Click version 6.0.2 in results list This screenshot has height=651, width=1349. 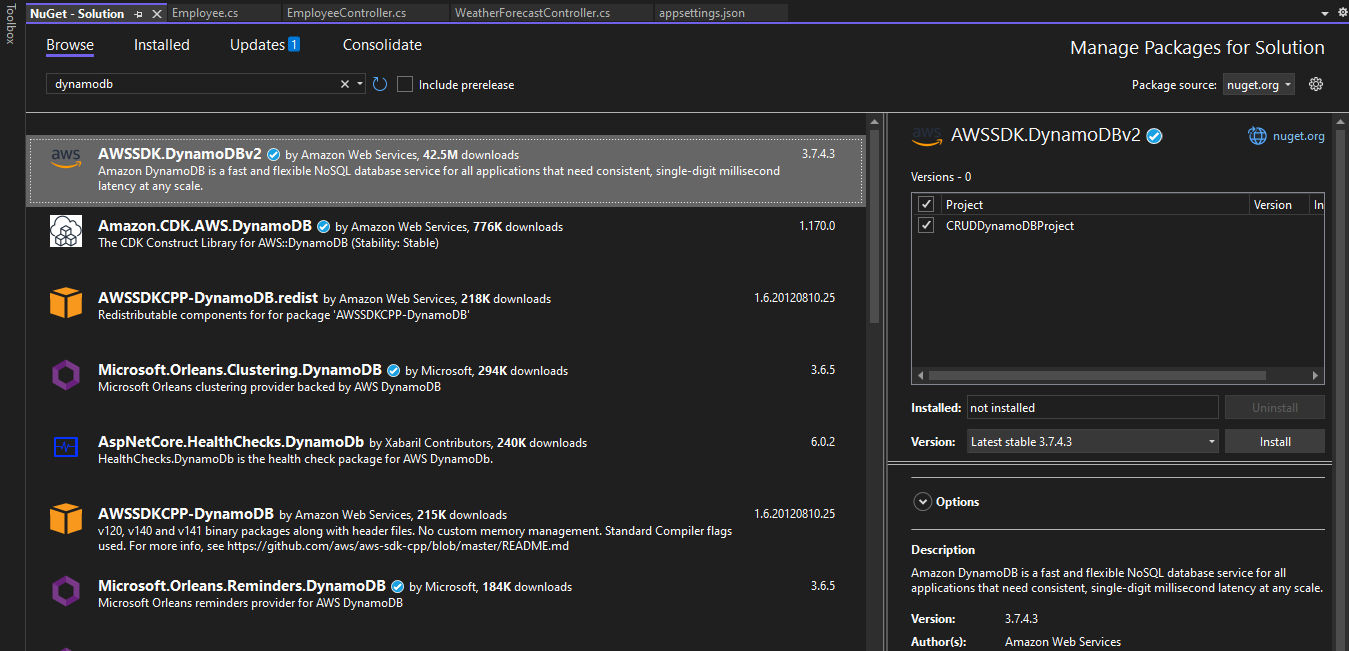click(x=823, y=442)
